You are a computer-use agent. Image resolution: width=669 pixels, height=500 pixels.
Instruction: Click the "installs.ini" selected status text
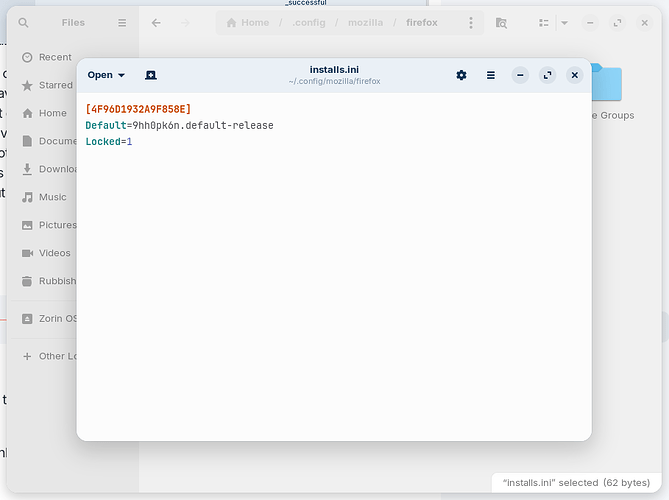pyautogui.click(x=576, y=483)
